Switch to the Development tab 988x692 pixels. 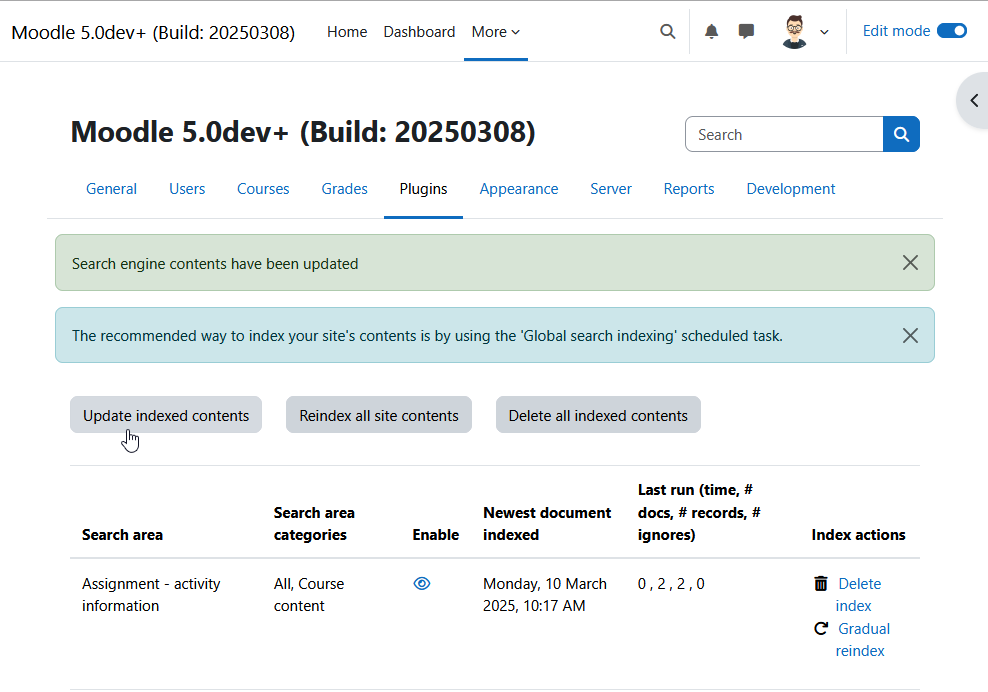click(x=791, y=189)
